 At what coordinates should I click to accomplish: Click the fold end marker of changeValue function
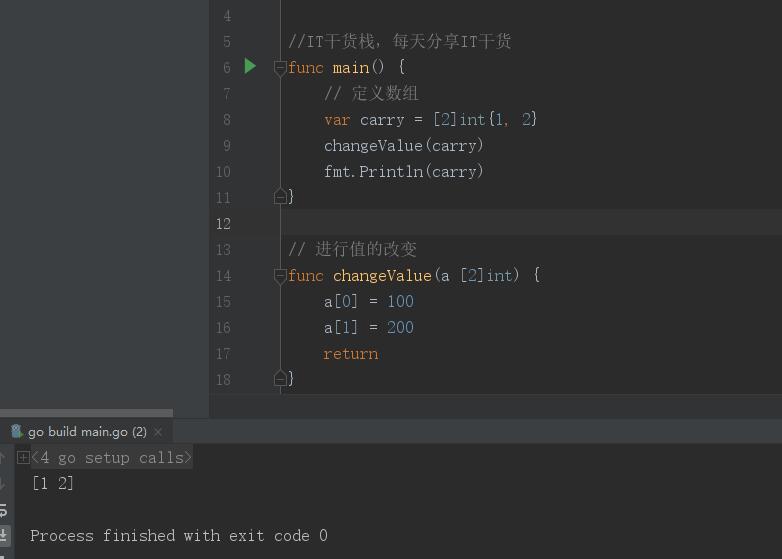coord(280,379)
